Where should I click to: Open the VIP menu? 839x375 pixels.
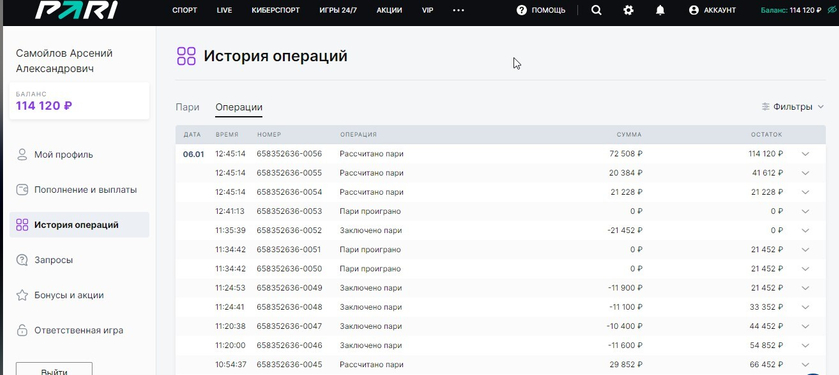pos(427,10)
